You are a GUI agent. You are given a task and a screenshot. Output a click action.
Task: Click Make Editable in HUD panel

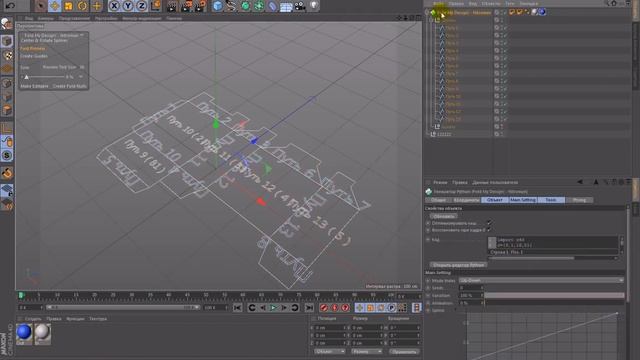click(34, 86)
